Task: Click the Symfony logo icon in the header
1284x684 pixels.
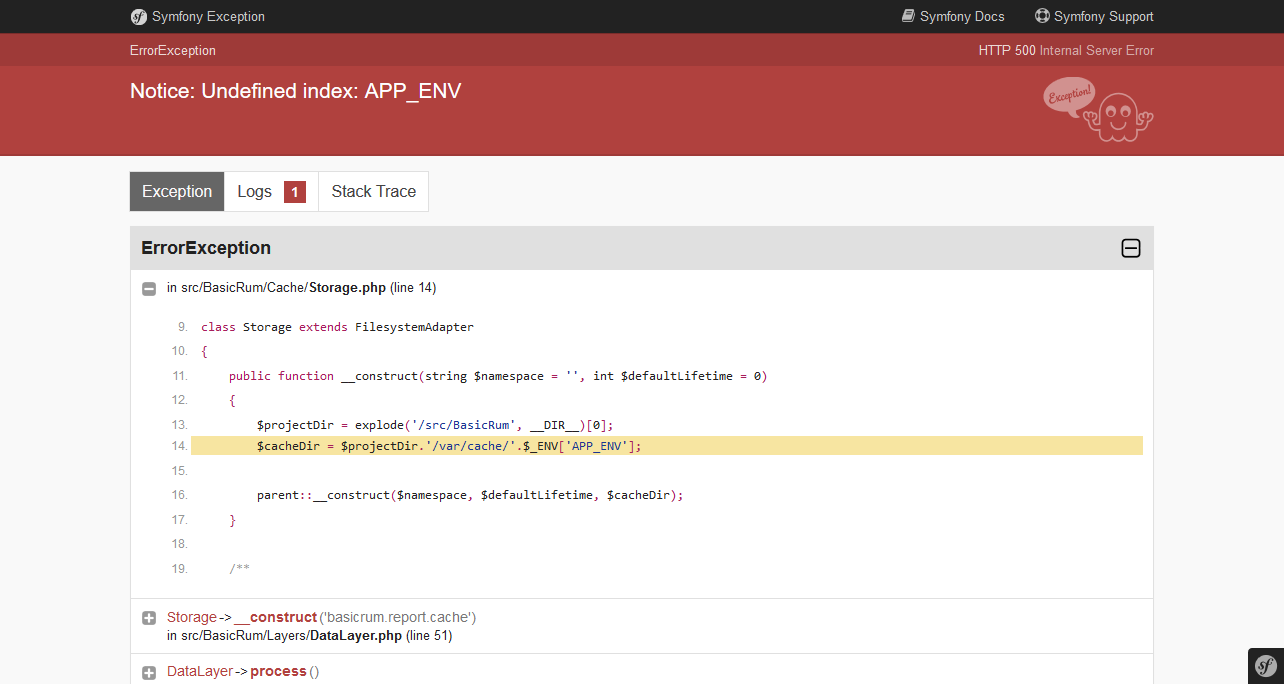Action: pos(137,16)
